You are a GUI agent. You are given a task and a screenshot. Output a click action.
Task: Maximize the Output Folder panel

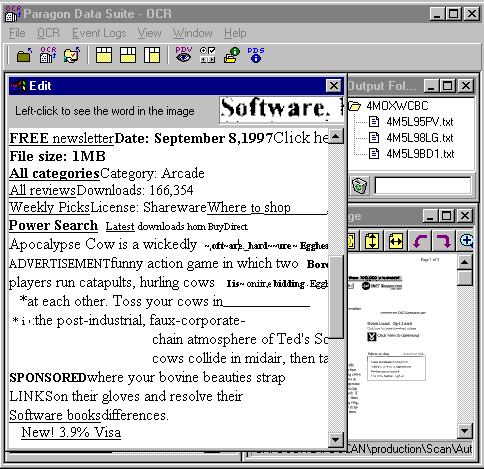click(448, 86)
